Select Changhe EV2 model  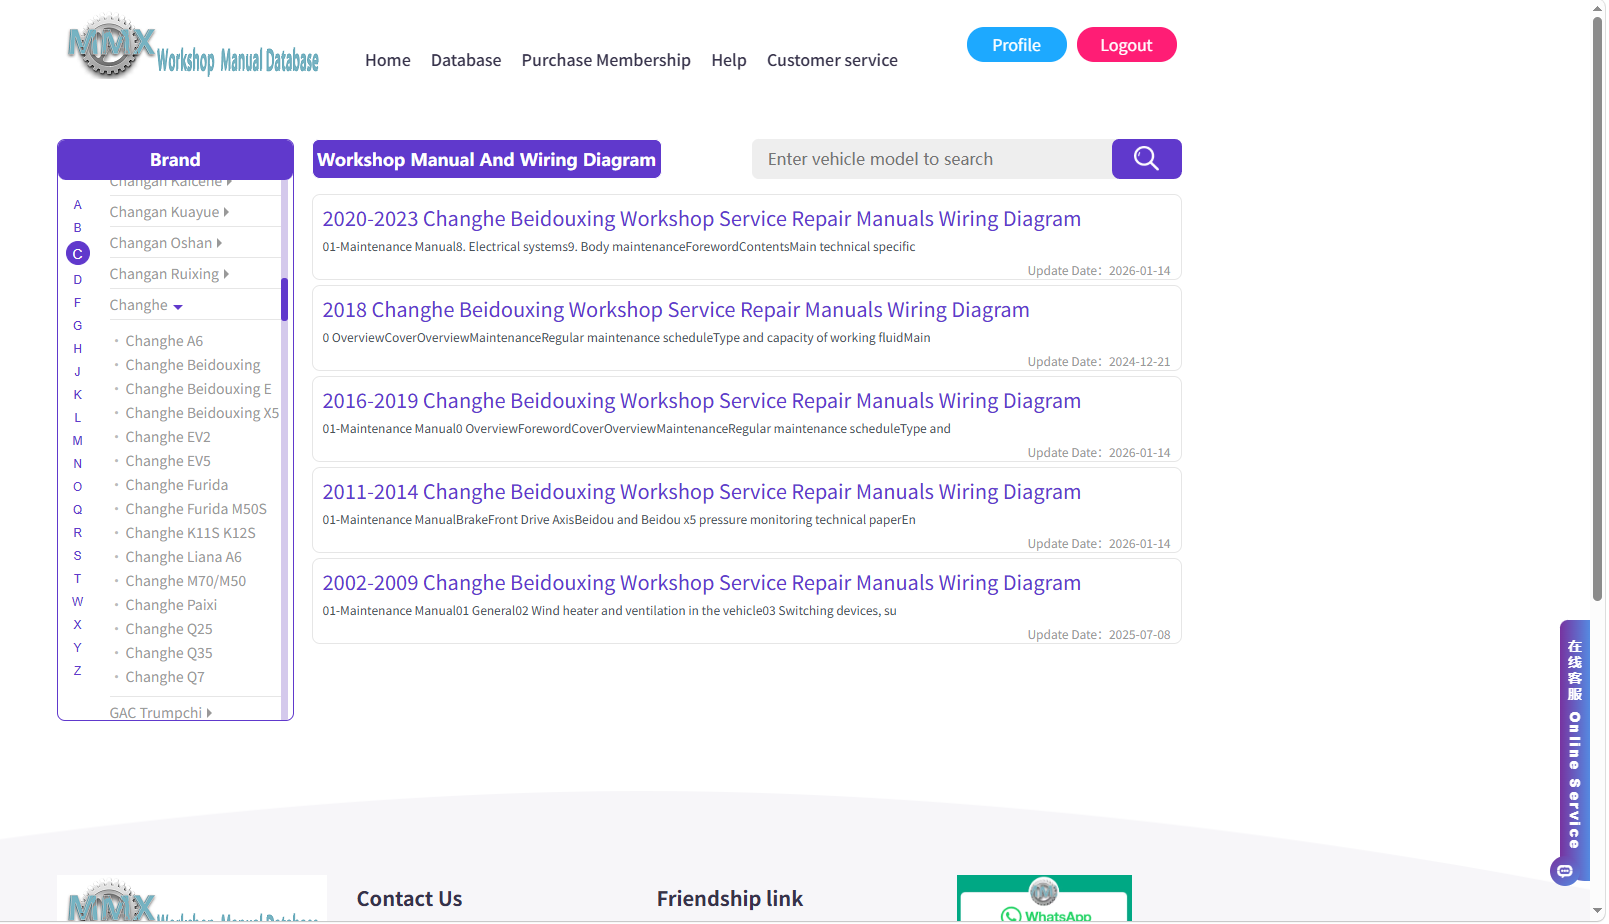168,437
